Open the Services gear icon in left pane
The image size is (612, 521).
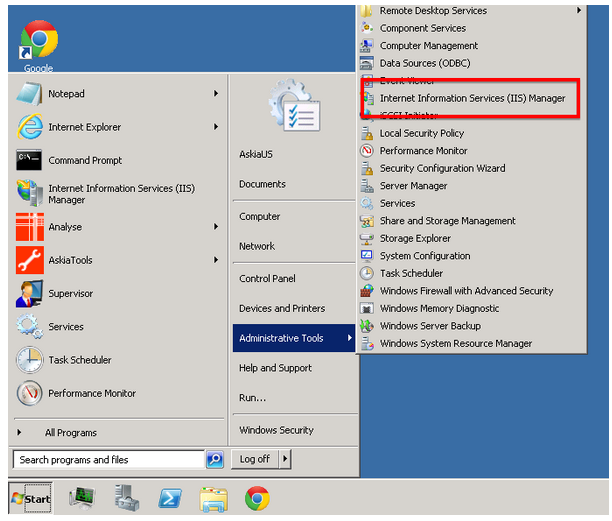coord(30,327)
